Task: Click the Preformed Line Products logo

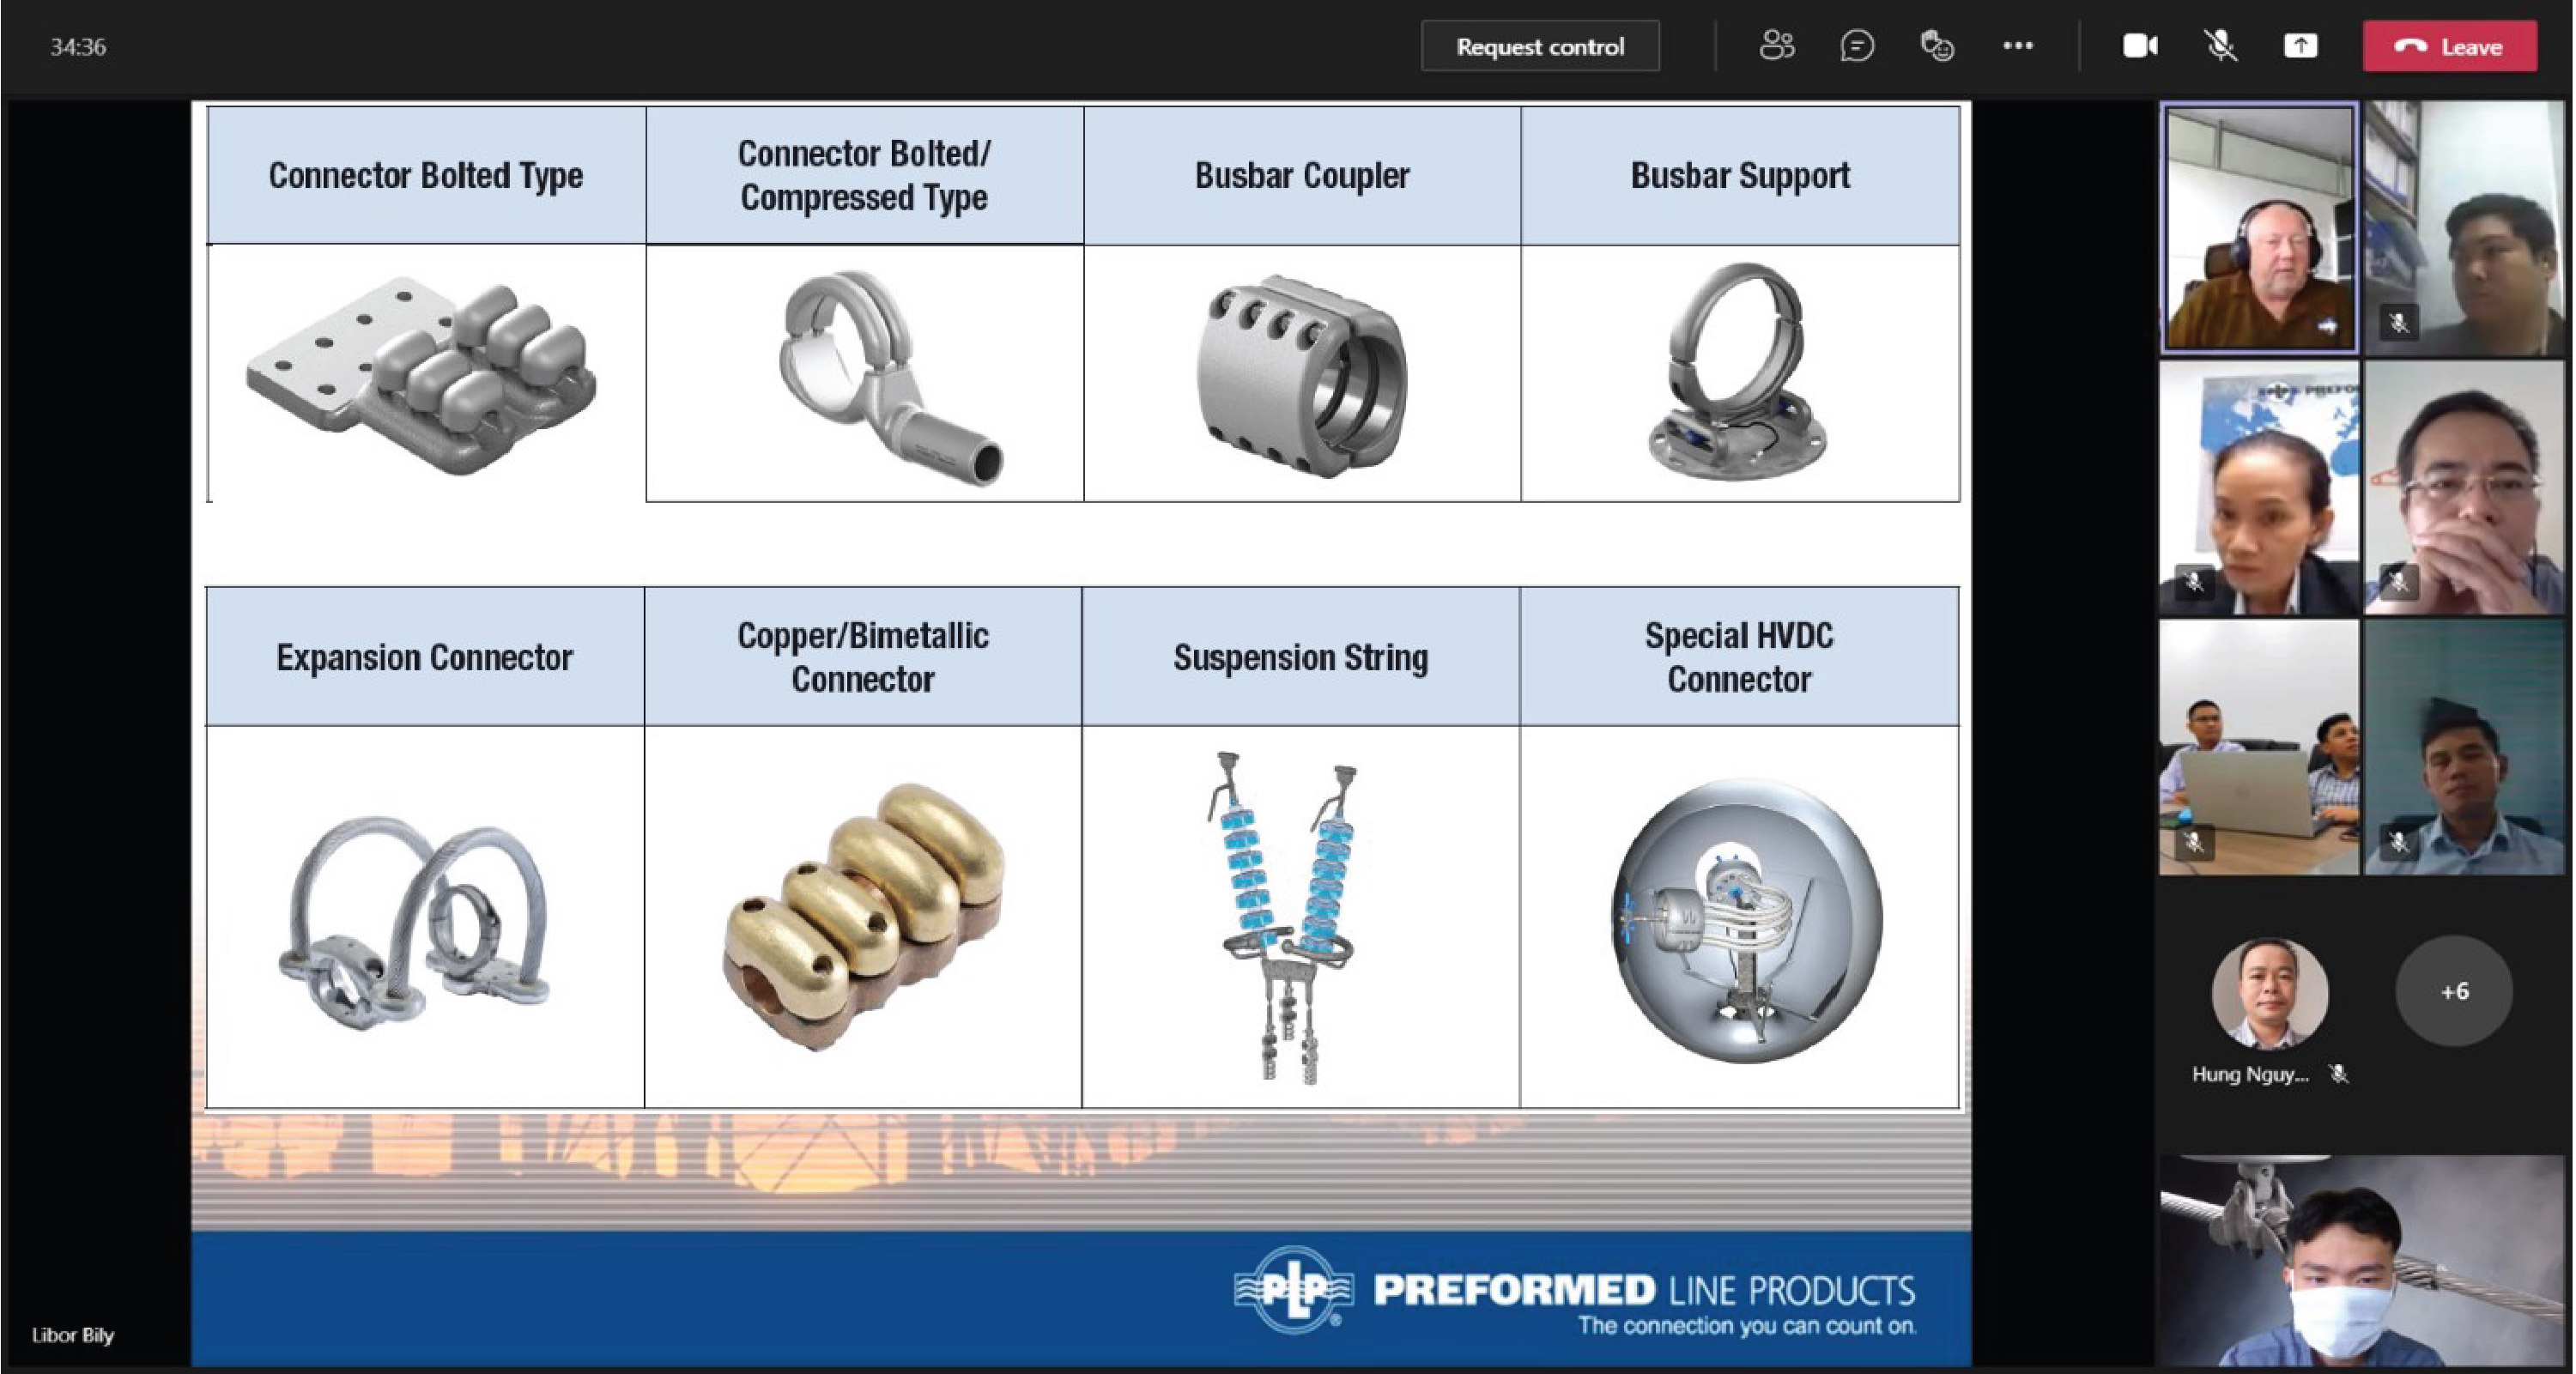Action: [x=1575, y=1290]
